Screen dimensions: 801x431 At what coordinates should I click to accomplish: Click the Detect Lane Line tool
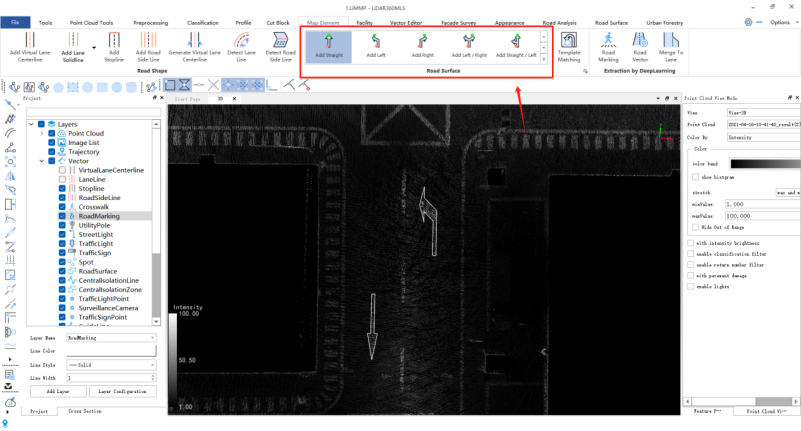click(241, 47)
